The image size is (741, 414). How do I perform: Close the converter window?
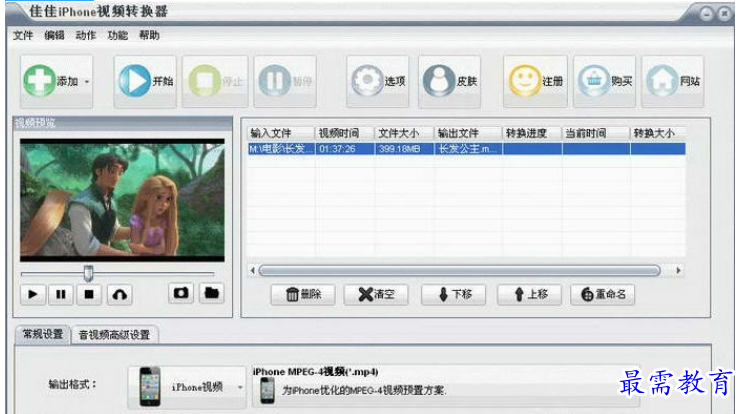(x=724, y=13)
